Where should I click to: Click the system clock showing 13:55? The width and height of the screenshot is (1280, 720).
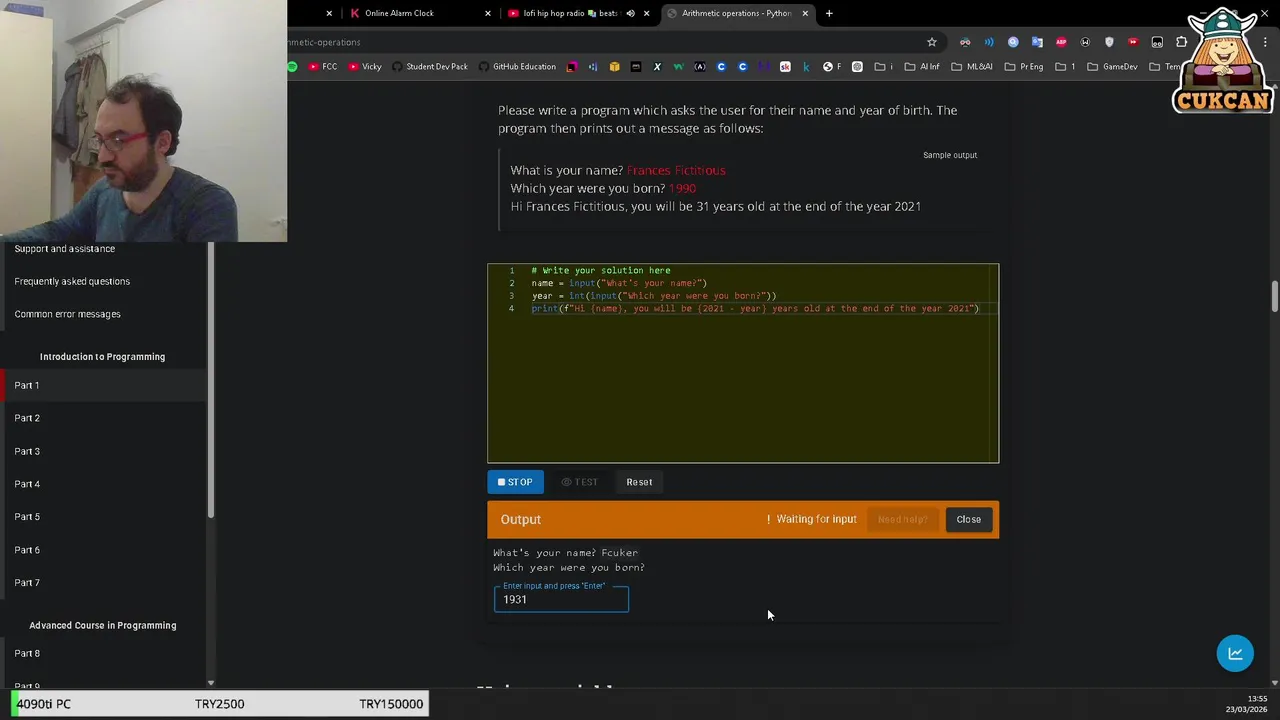point(1258,699)
